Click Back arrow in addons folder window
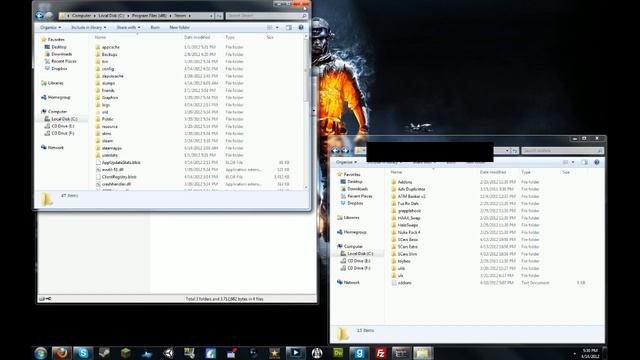Image resolution: width=640 pixels, height=360 pixels. [336, 151]
